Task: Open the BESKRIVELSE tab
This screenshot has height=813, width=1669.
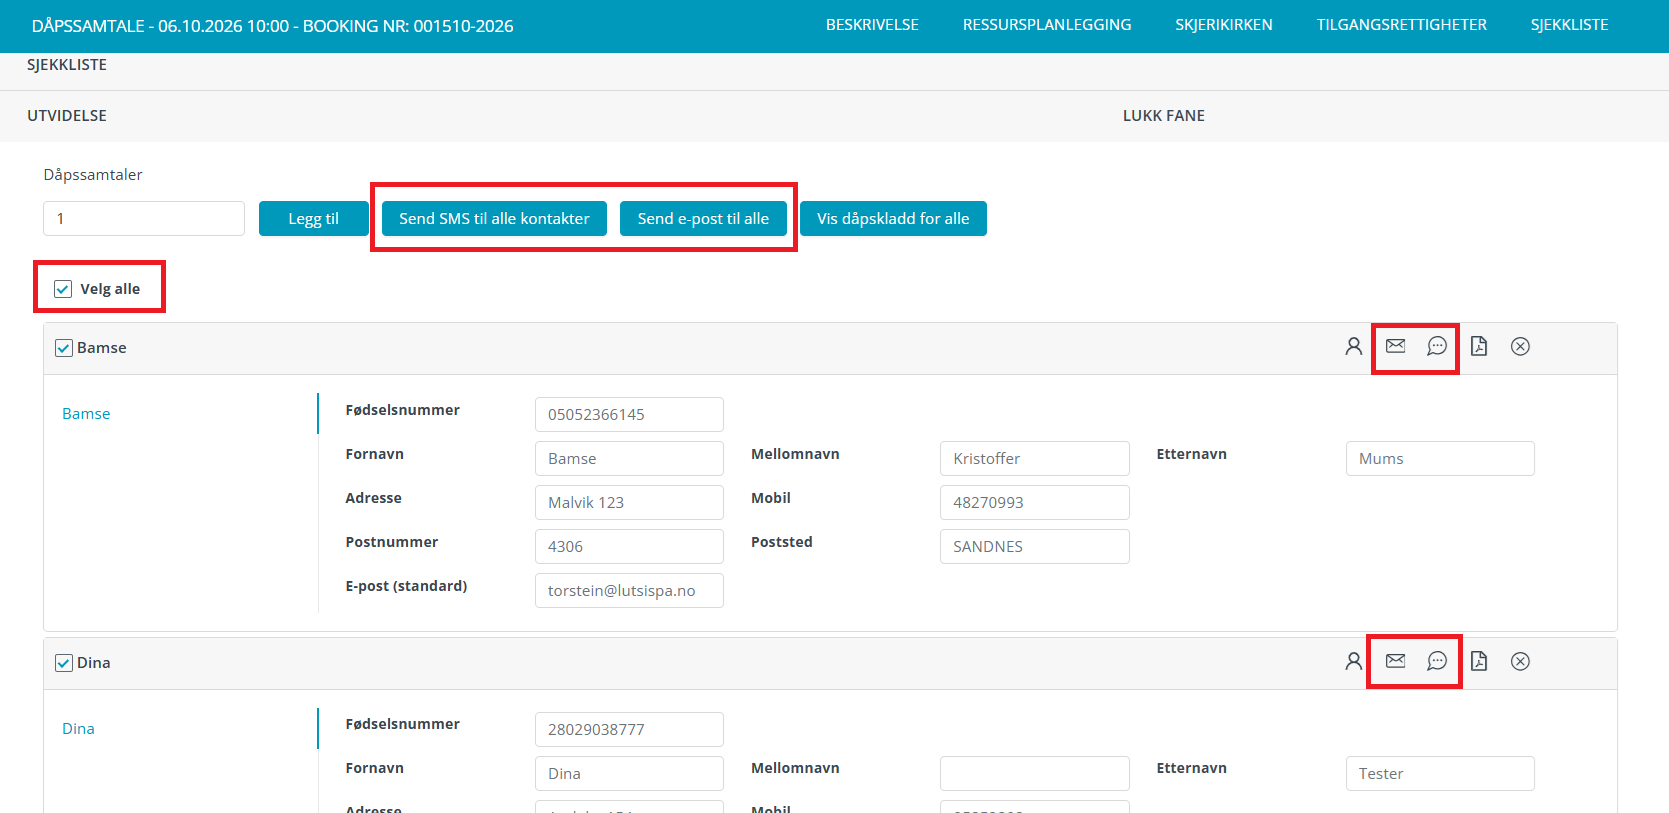Action: (872, 25)
